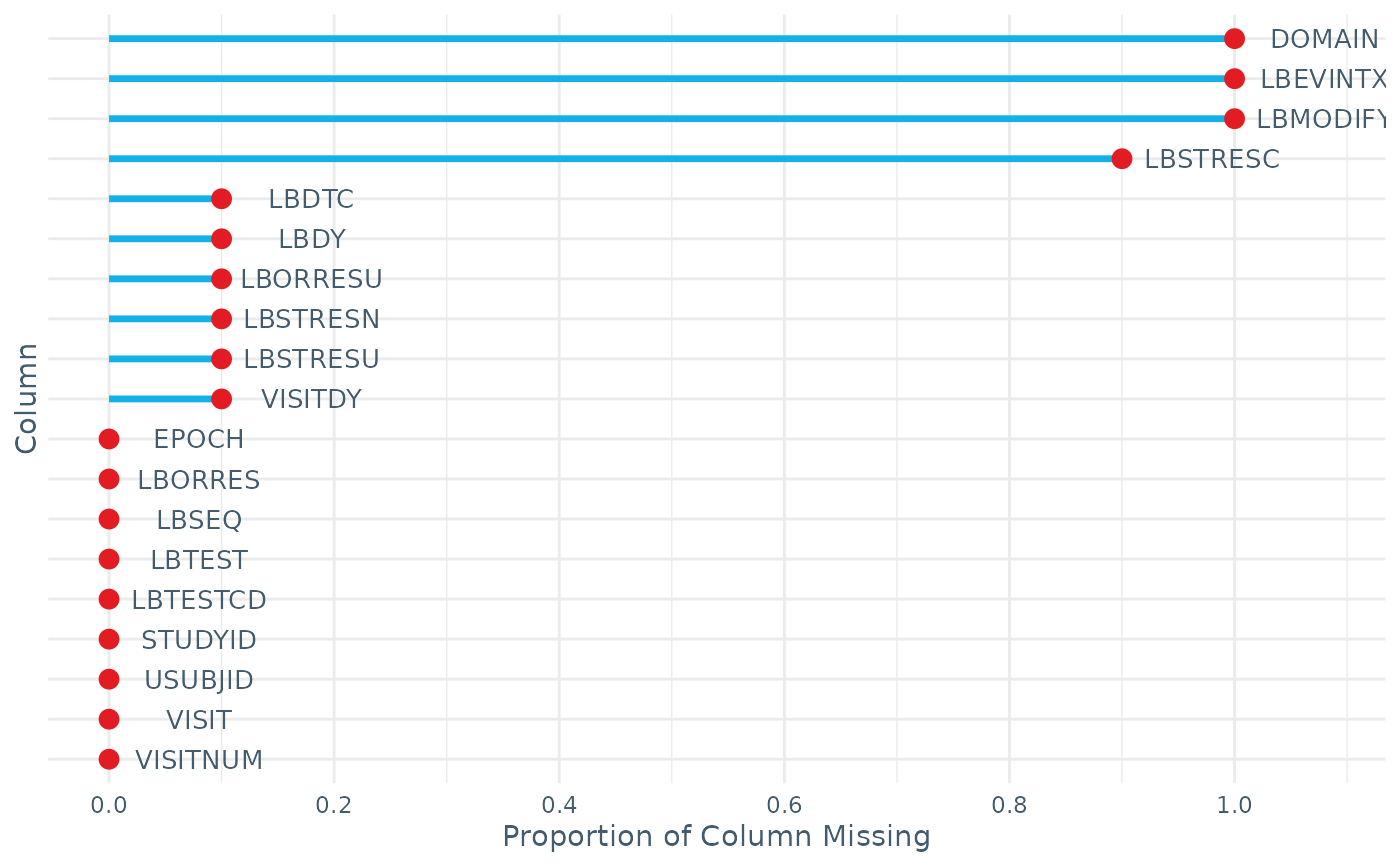
Task: Click the red dot for DOMAIN
Action: point(1234,39)
